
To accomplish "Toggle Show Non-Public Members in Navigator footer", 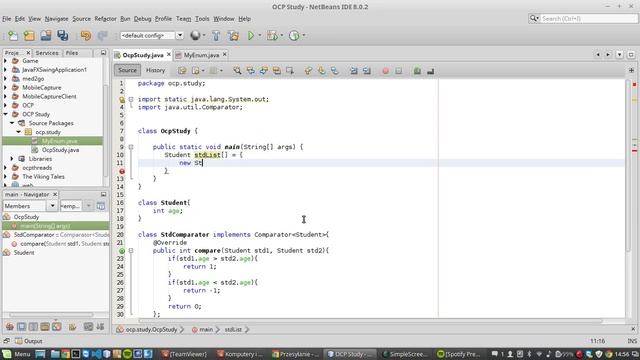I will click(45, 327).
